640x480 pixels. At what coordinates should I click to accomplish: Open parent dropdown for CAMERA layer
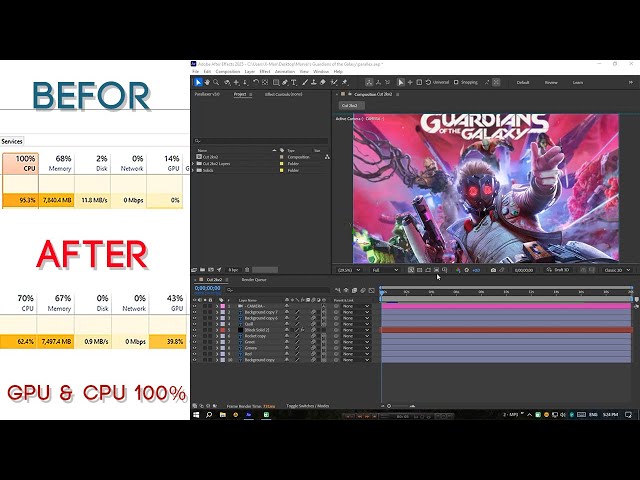click(356, 306)
